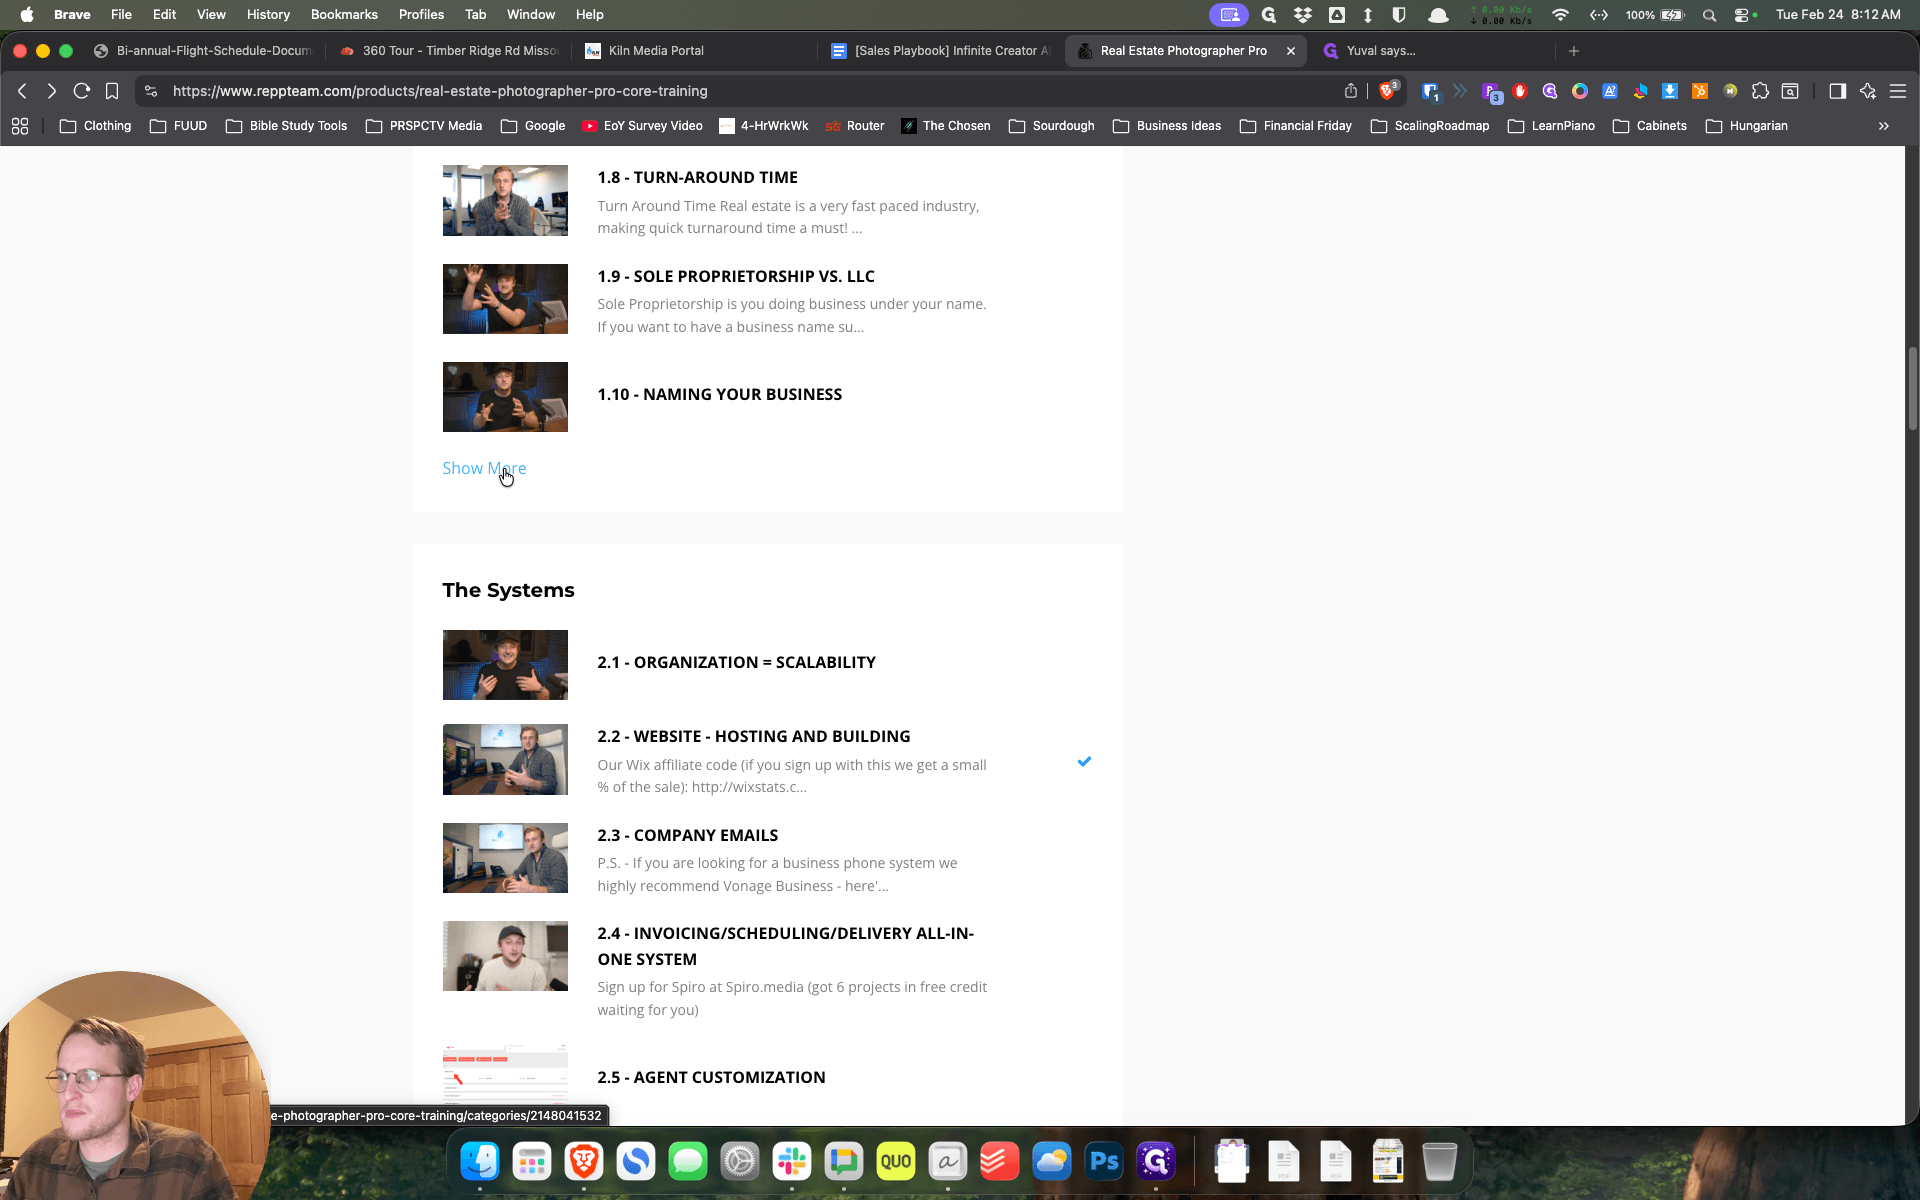Open macOS Spotlight search in menu bar

tap(1709, 14)
